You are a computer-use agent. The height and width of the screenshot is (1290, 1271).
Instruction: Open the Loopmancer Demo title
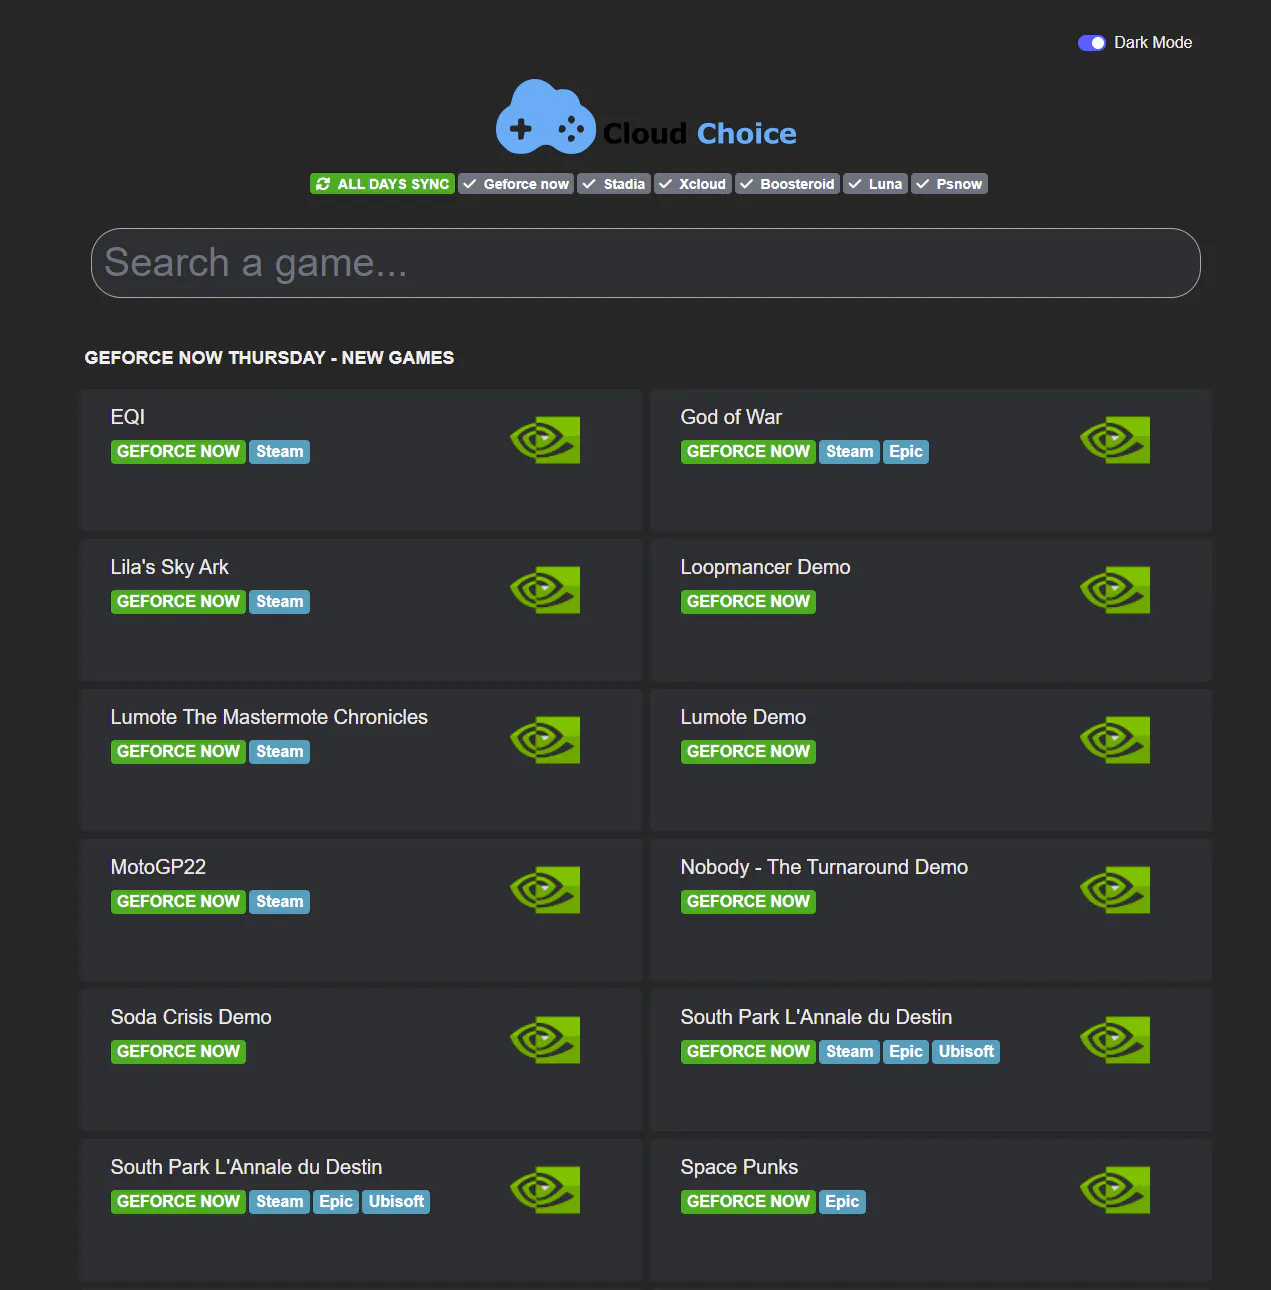pos(765,567)
